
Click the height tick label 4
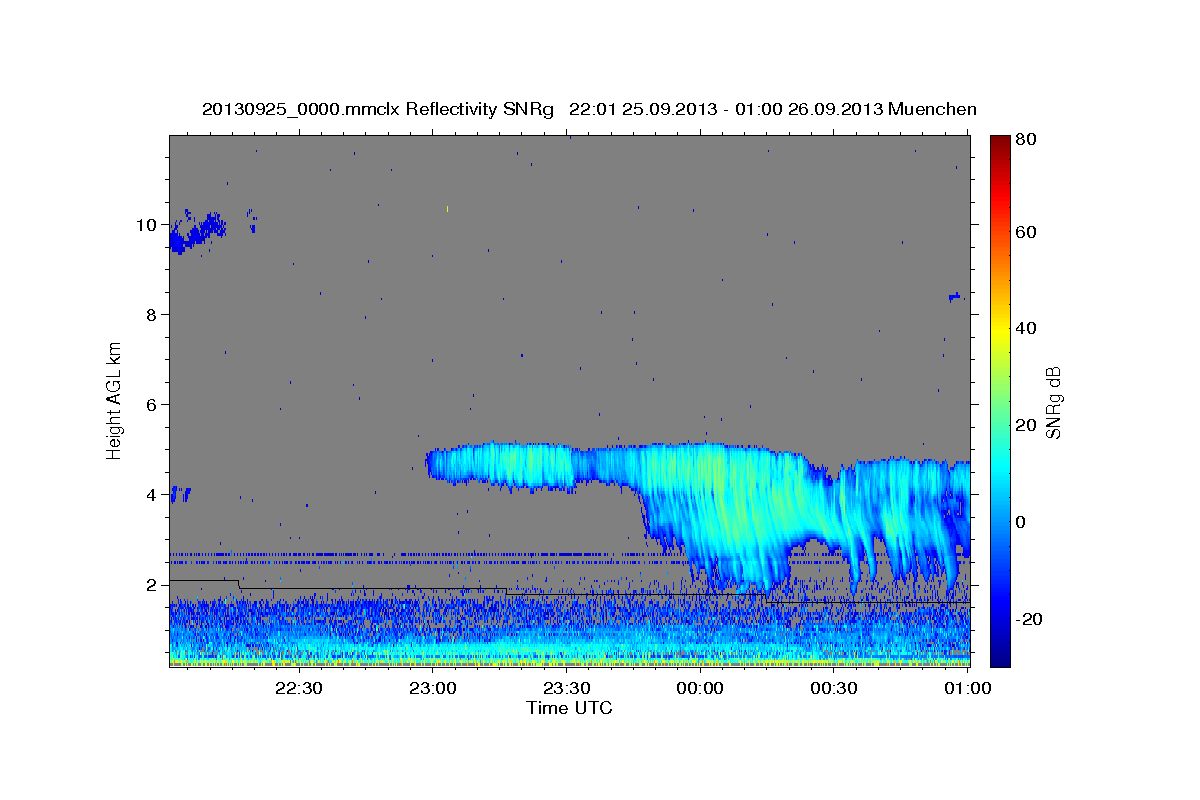(x=153, y=495)
